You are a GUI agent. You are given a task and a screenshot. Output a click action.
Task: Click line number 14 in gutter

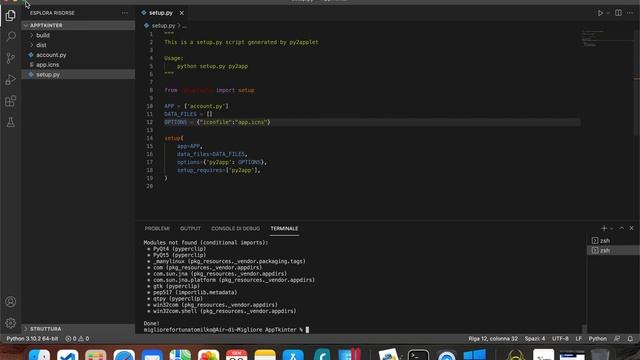(x=150, y=138)
